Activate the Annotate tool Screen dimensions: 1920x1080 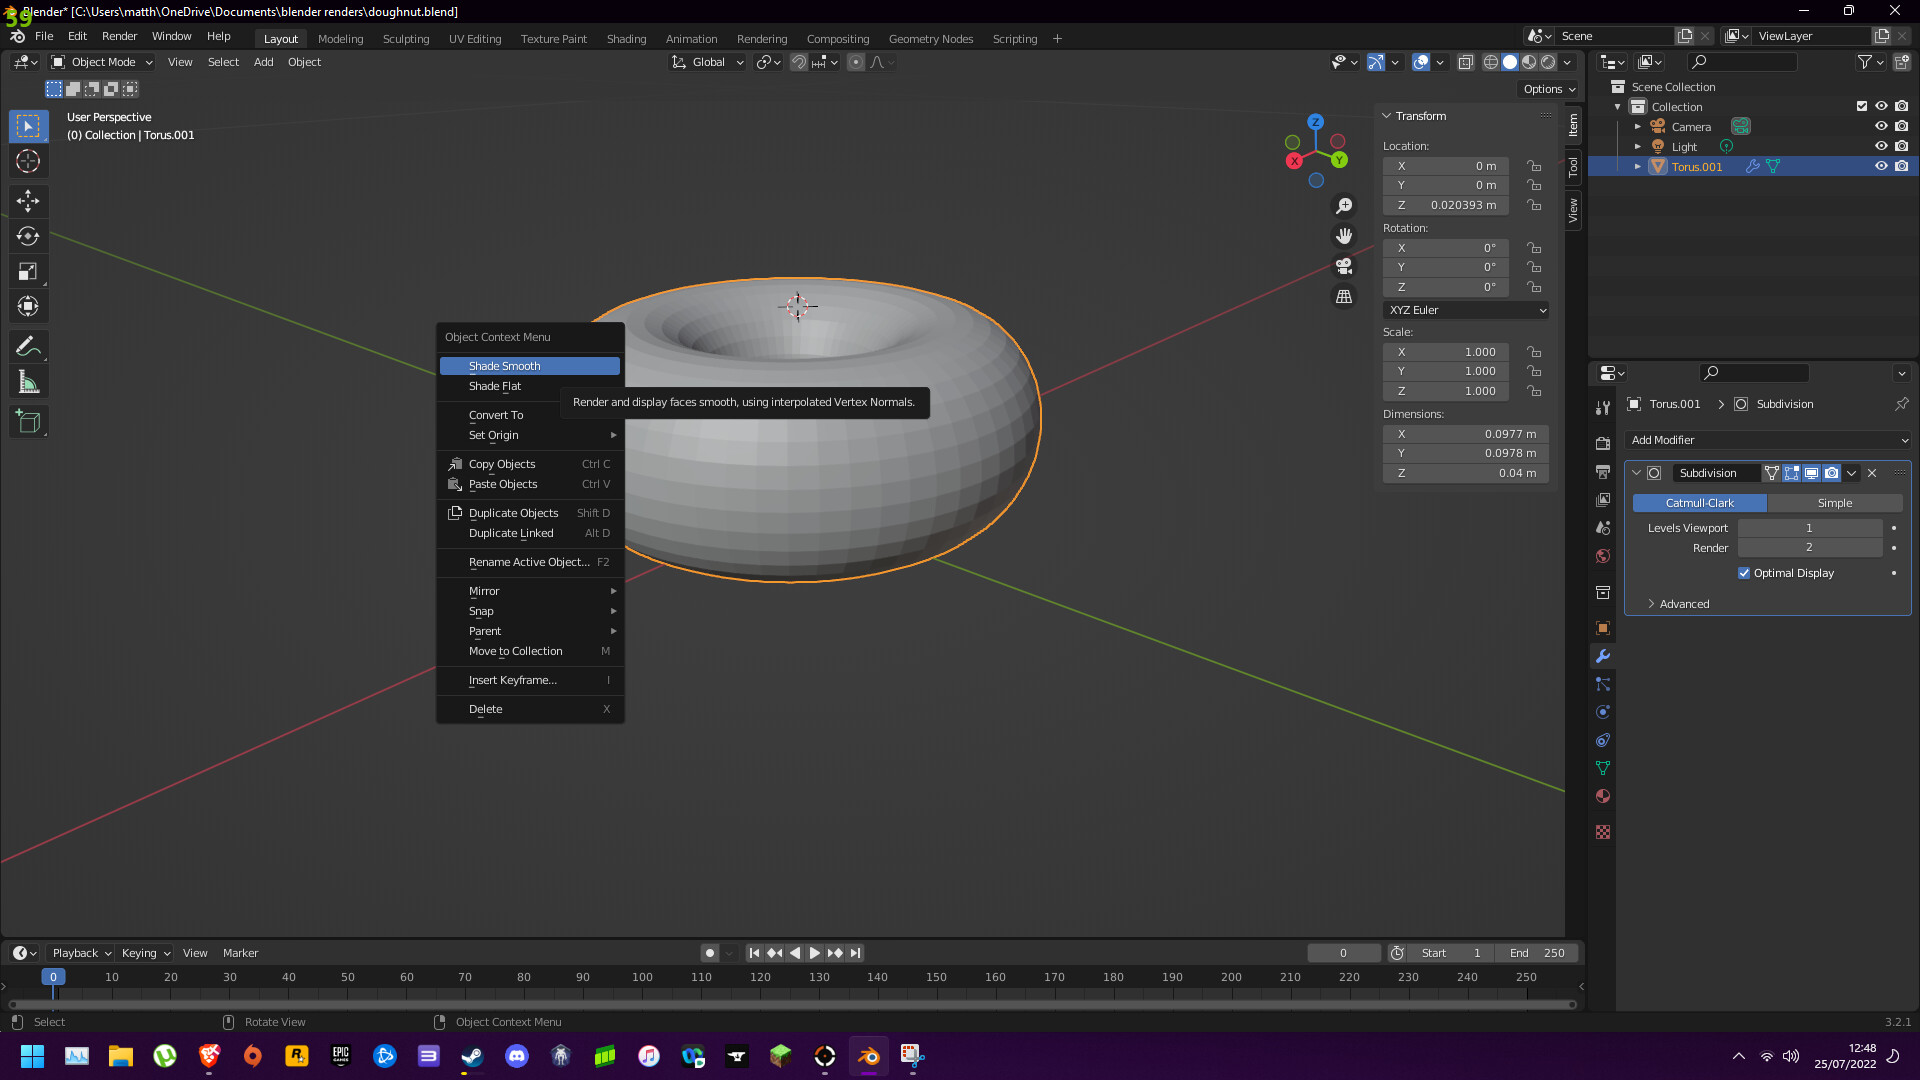coord(28,345)
